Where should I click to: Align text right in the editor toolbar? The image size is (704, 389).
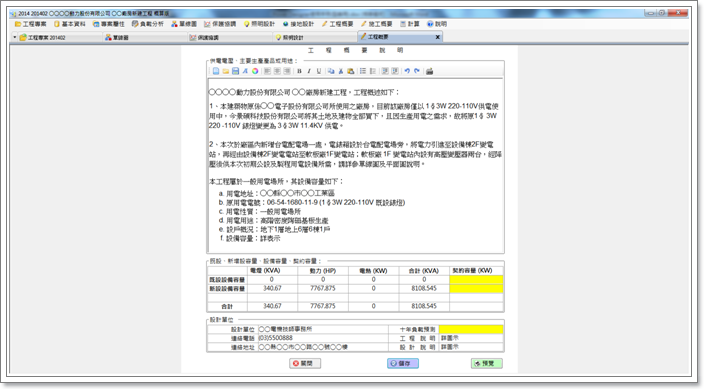click(x=287, y=71)
